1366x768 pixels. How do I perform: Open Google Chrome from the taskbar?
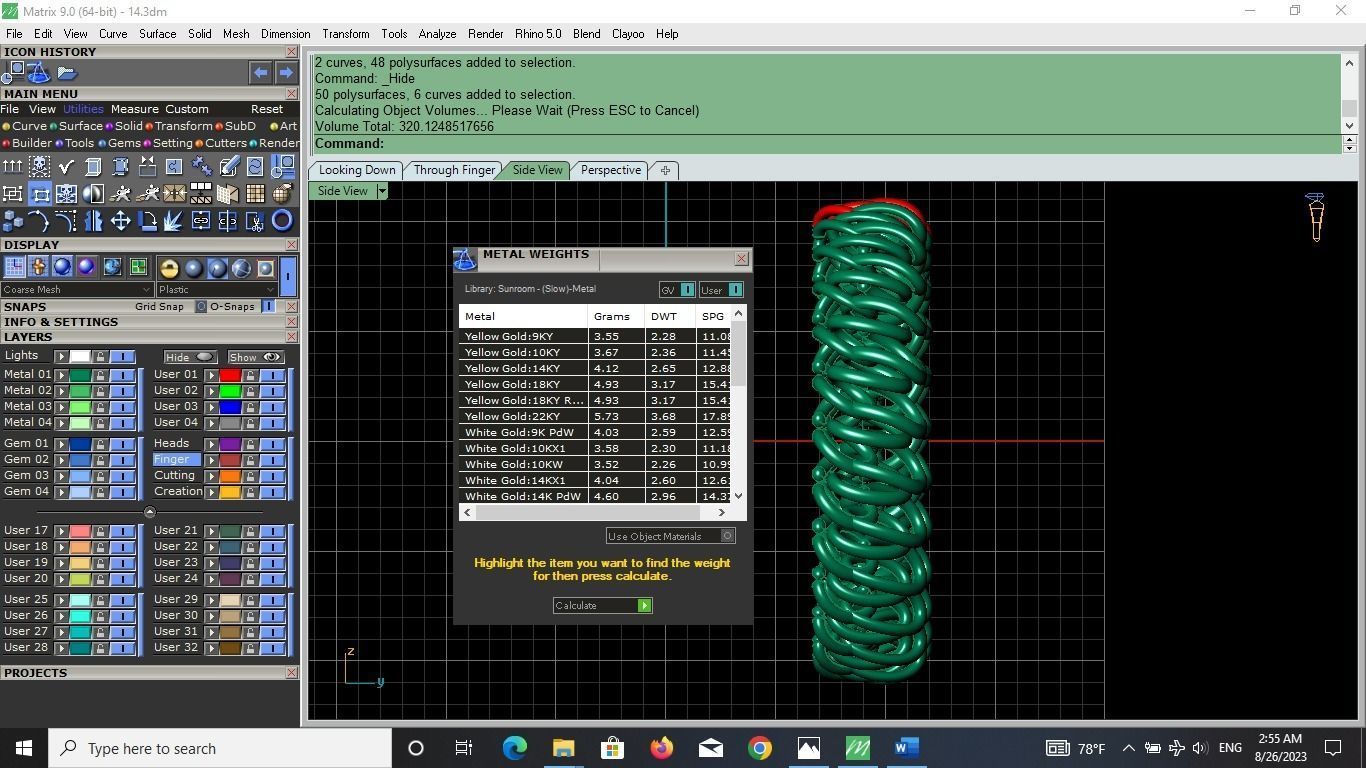pyautogui.click(x=760, y=748)
